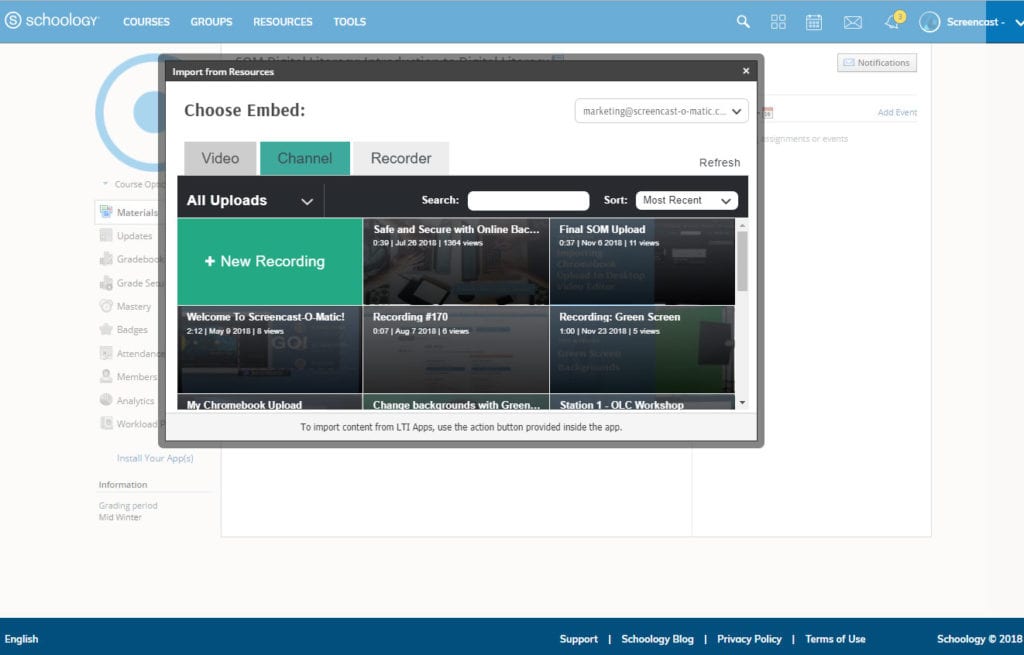Open the account email dropdown
The image size is (1024, 655).
[x=662, y=111]
